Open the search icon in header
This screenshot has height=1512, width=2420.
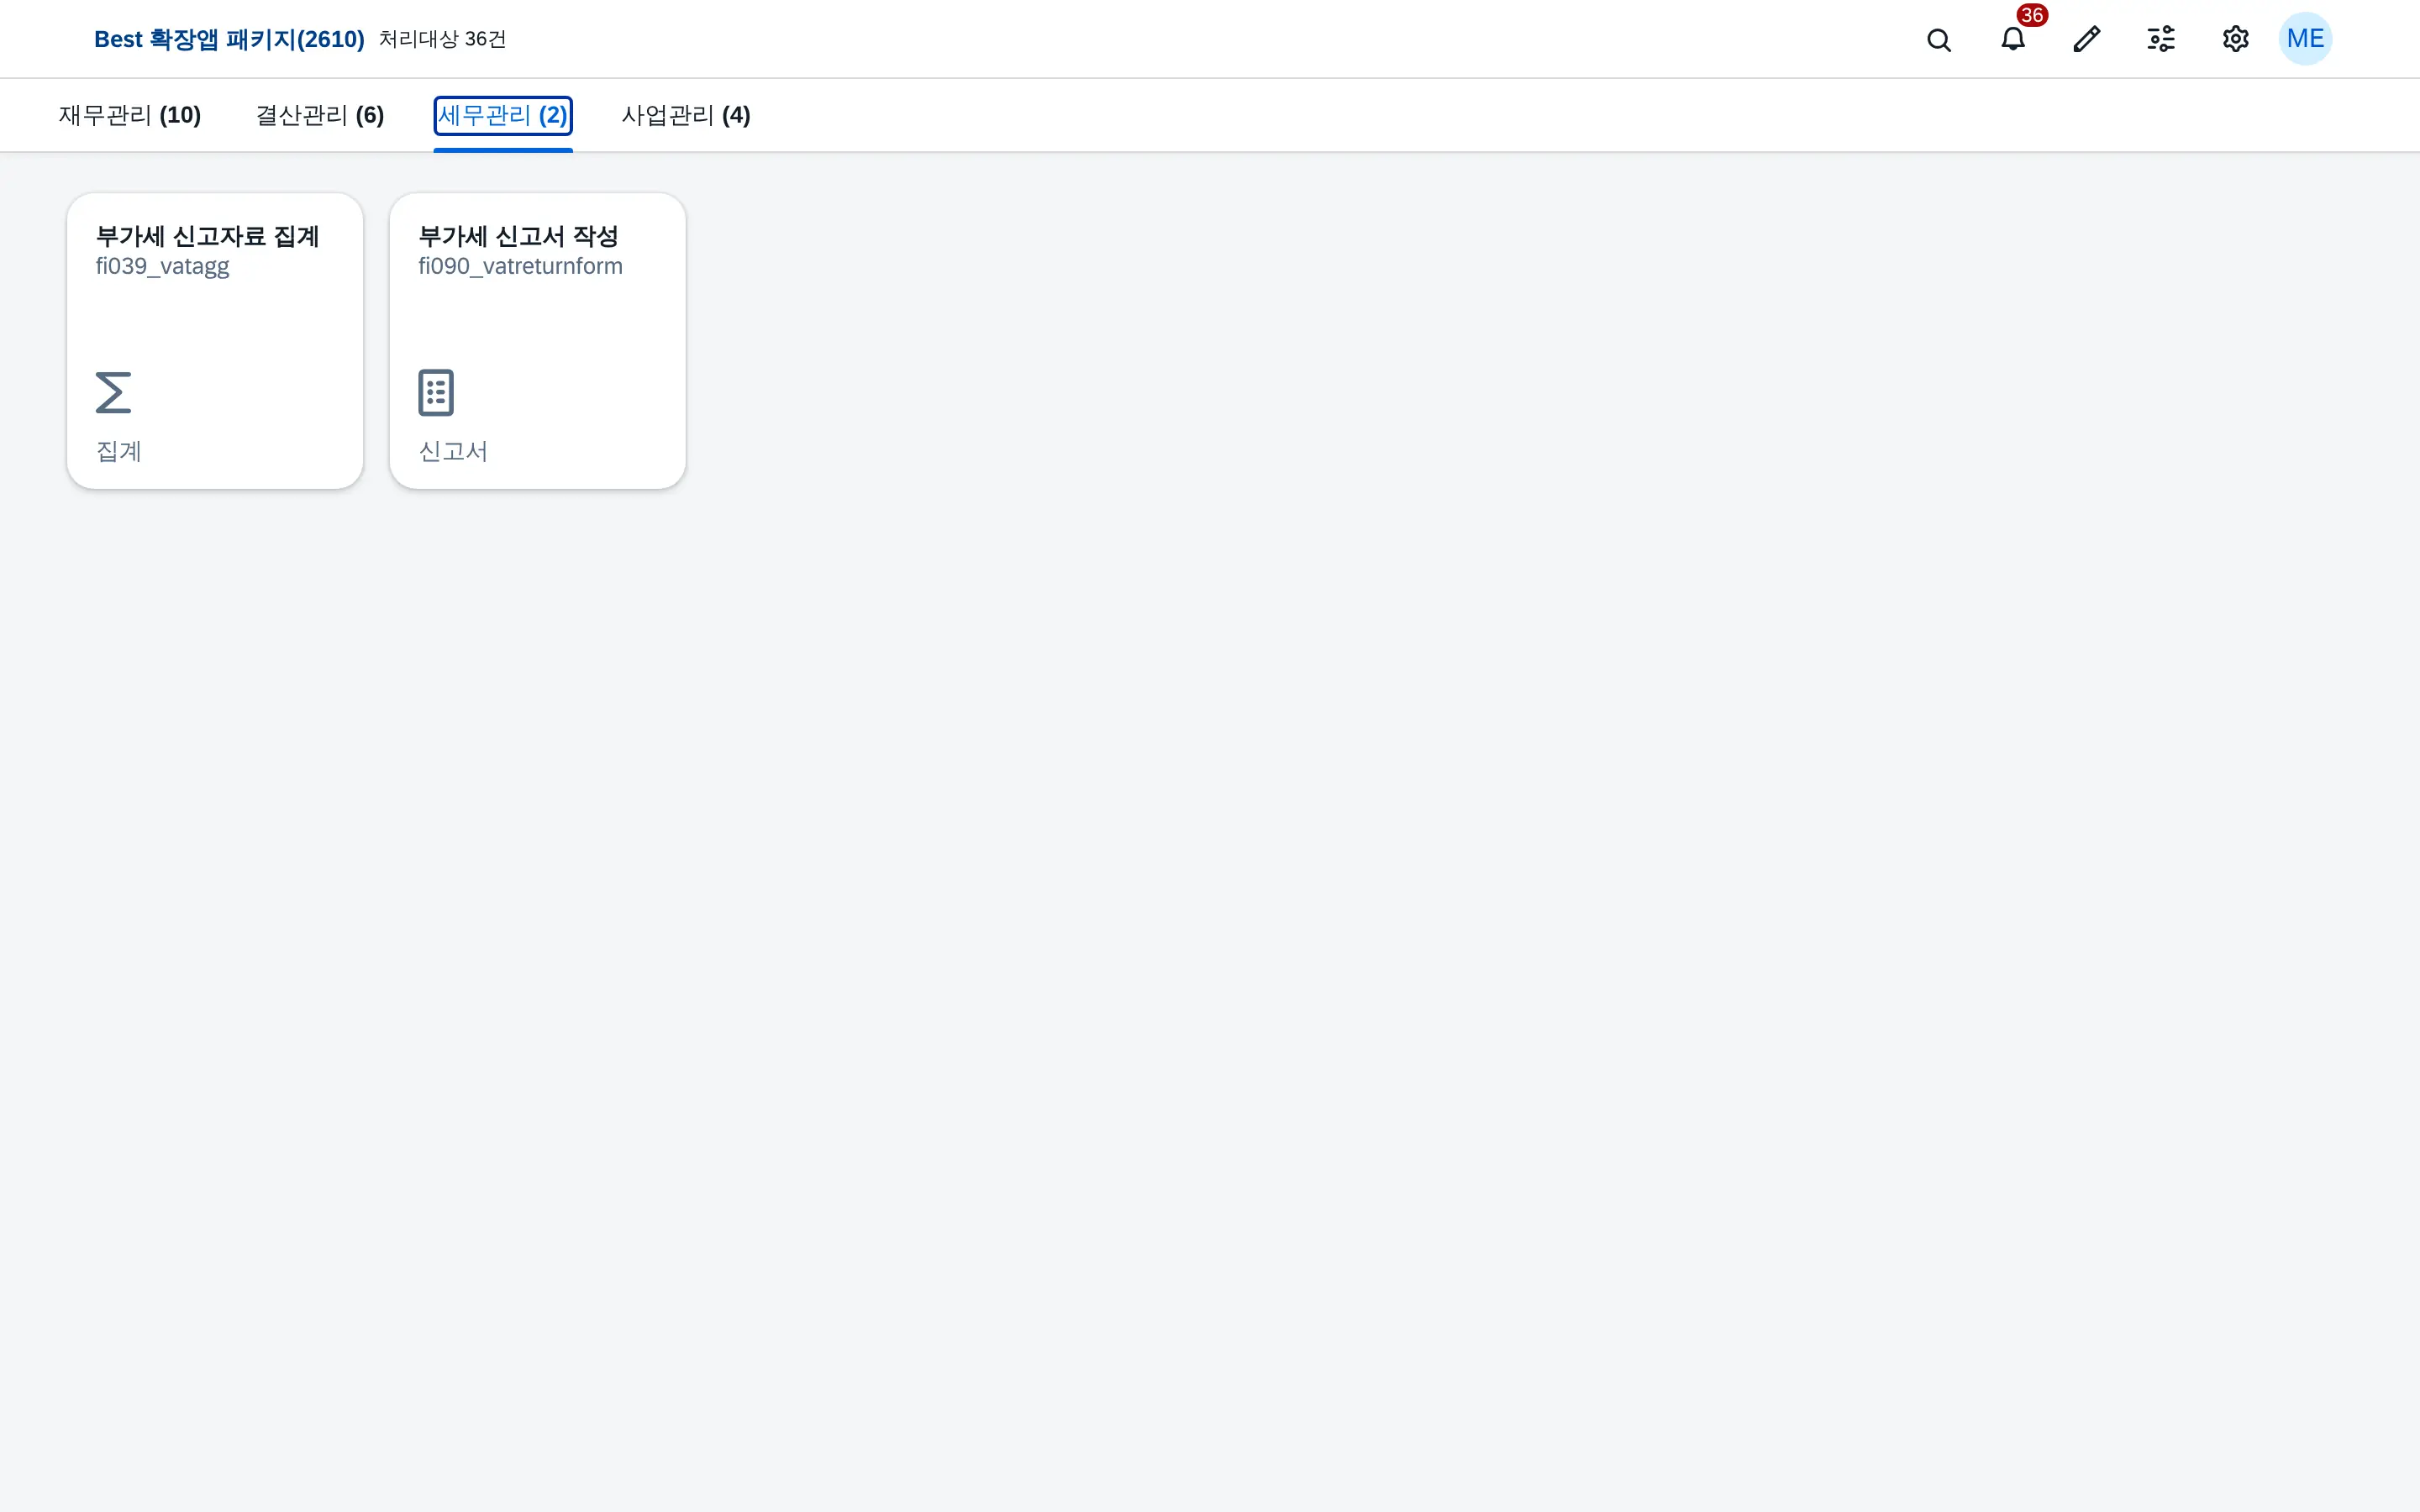(1938, 39)
